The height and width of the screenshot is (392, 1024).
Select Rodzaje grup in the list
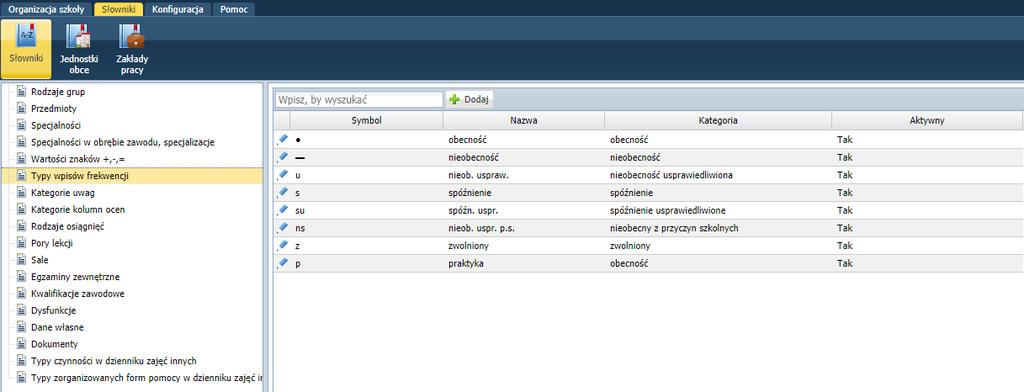58,91
